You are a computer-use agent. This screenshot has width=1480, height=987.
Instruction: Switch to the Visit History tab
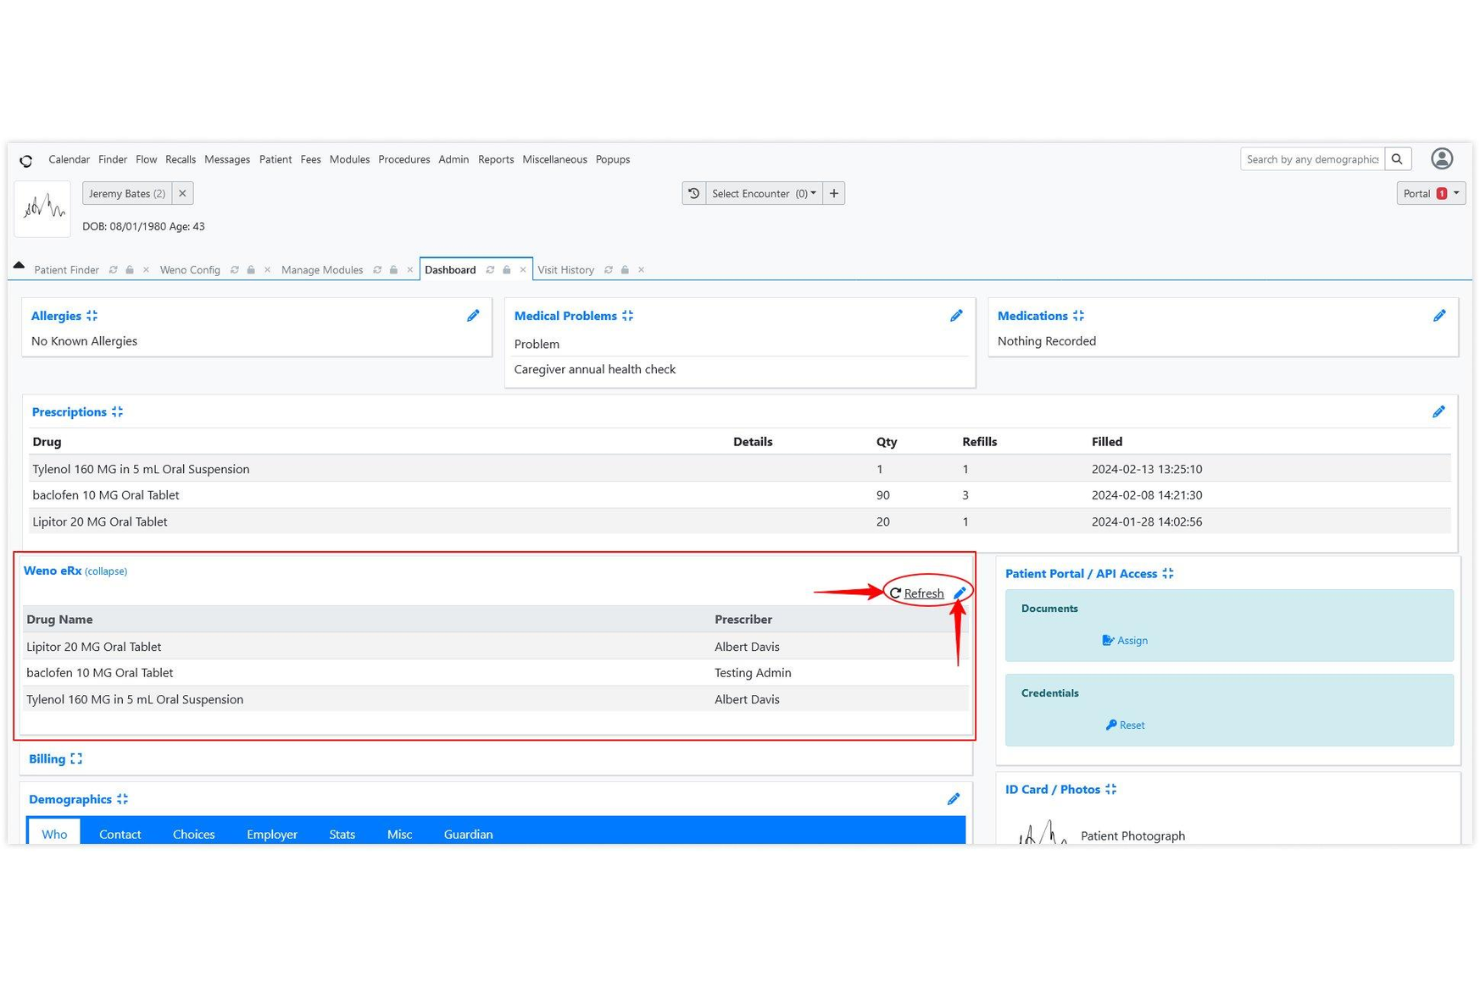(565, 270)
